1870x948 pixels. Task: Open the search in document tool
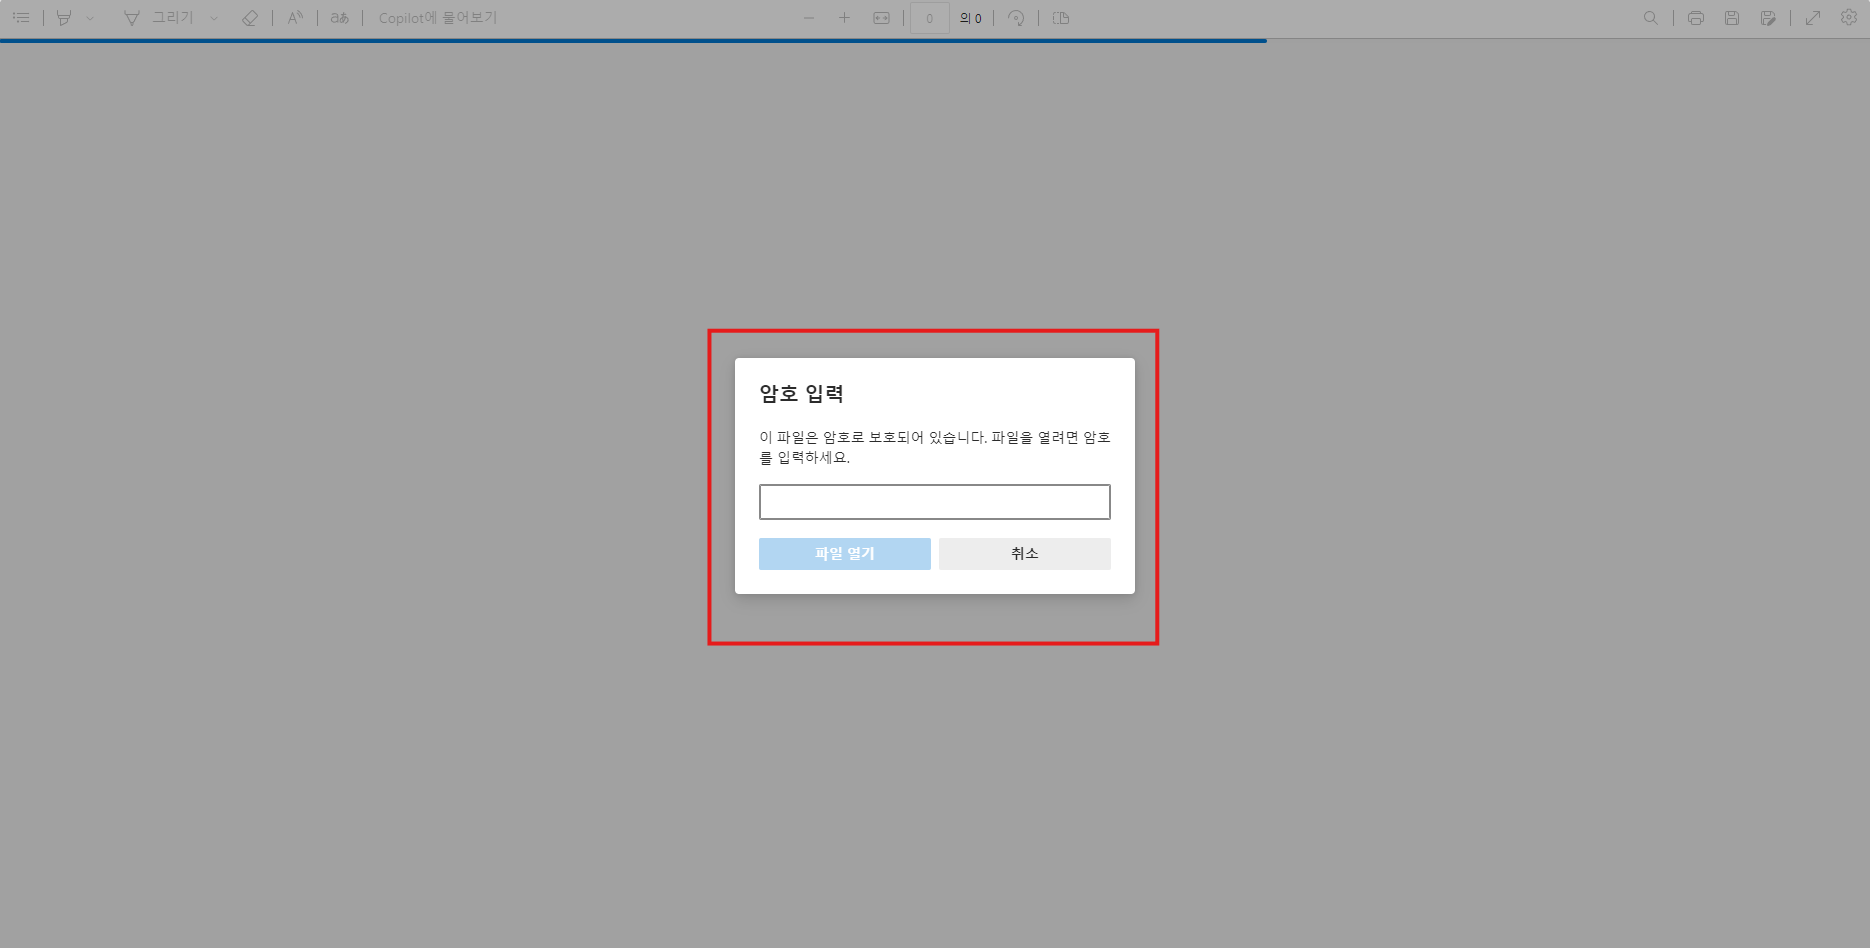pyautogui.click(x=1650, y=17)
